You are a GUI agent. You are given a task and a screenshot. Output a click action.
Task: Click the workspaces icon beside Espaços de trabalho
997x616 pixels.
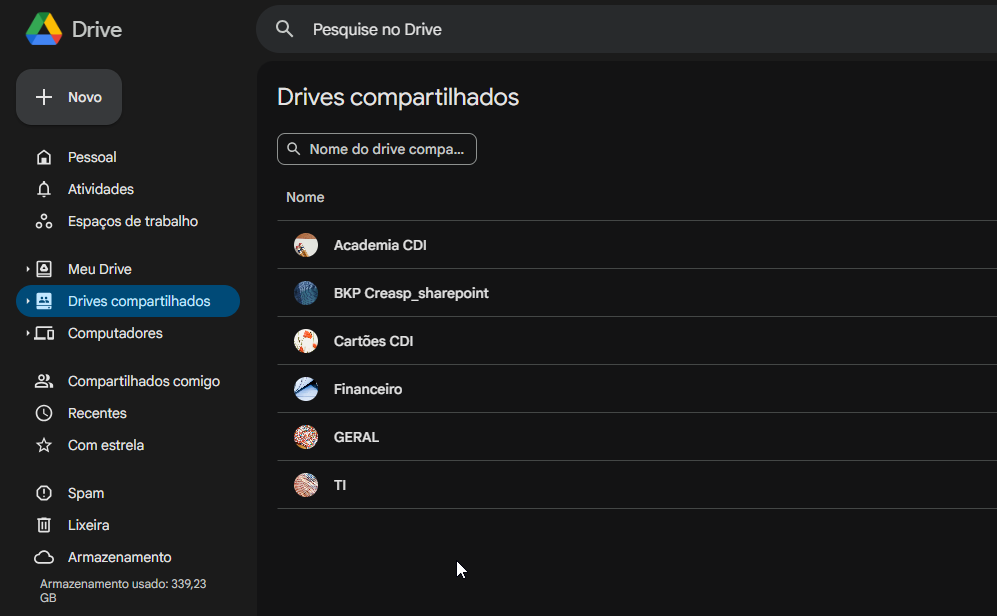pyautogui.click(x=44, y=221)
